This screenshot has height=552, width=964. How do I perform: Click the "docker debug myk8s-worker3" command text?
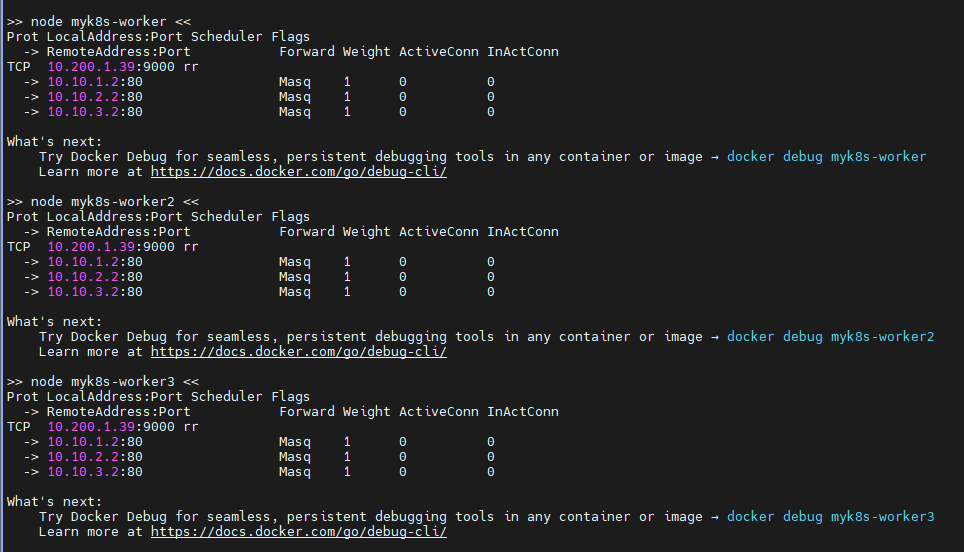point(830,517)
